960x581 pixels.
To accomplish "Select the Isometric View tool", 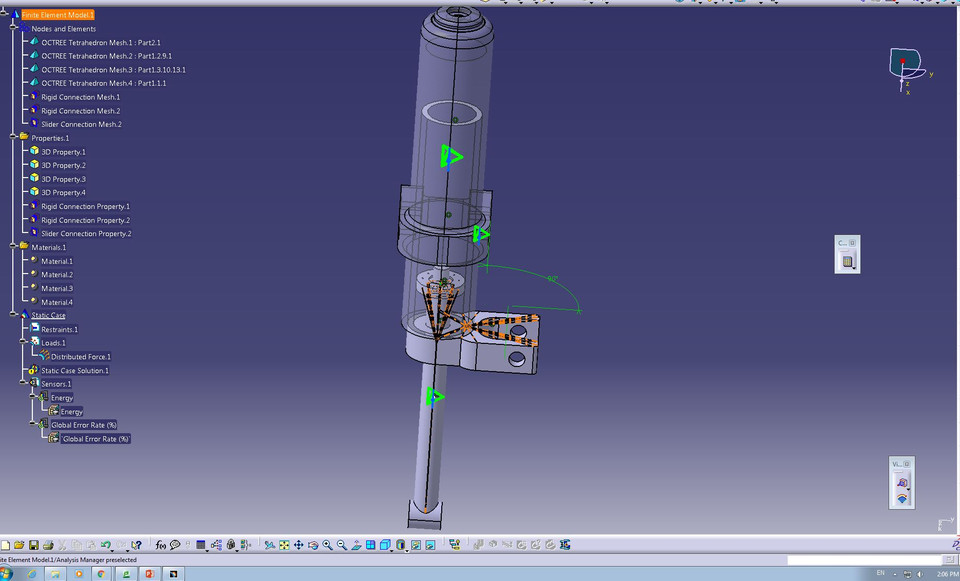I will point(385,544).
